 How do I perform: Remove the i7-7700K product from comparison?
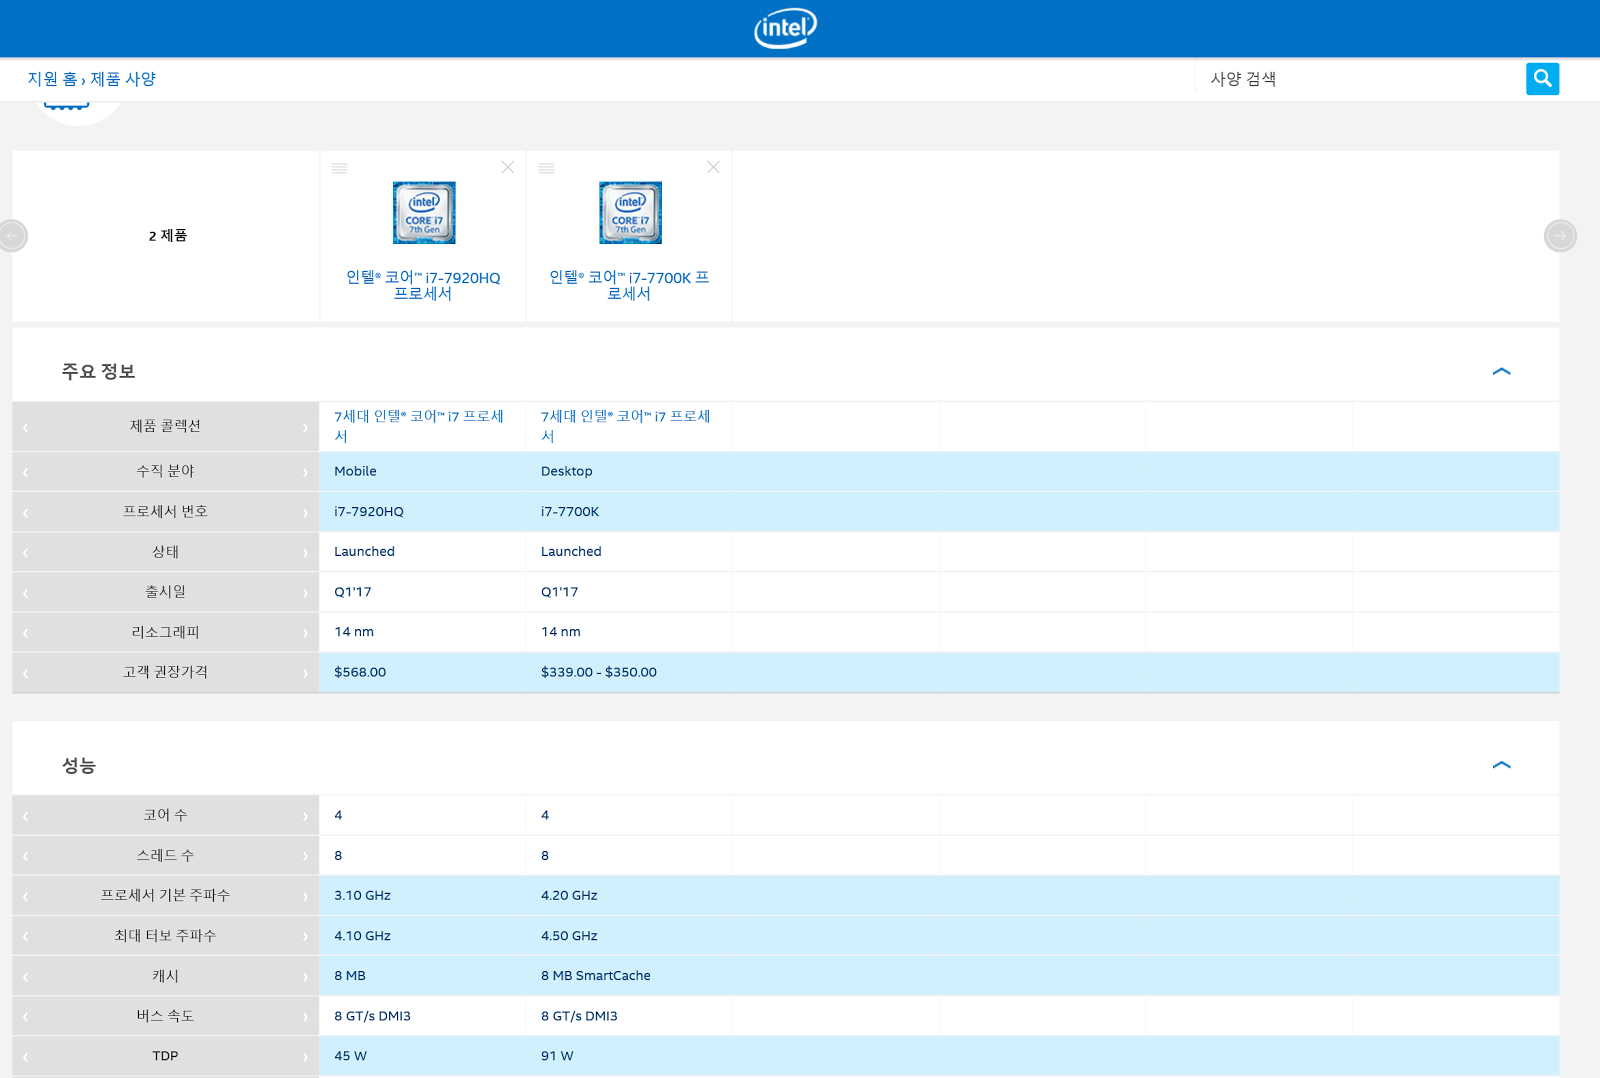(x=713, y=167)
